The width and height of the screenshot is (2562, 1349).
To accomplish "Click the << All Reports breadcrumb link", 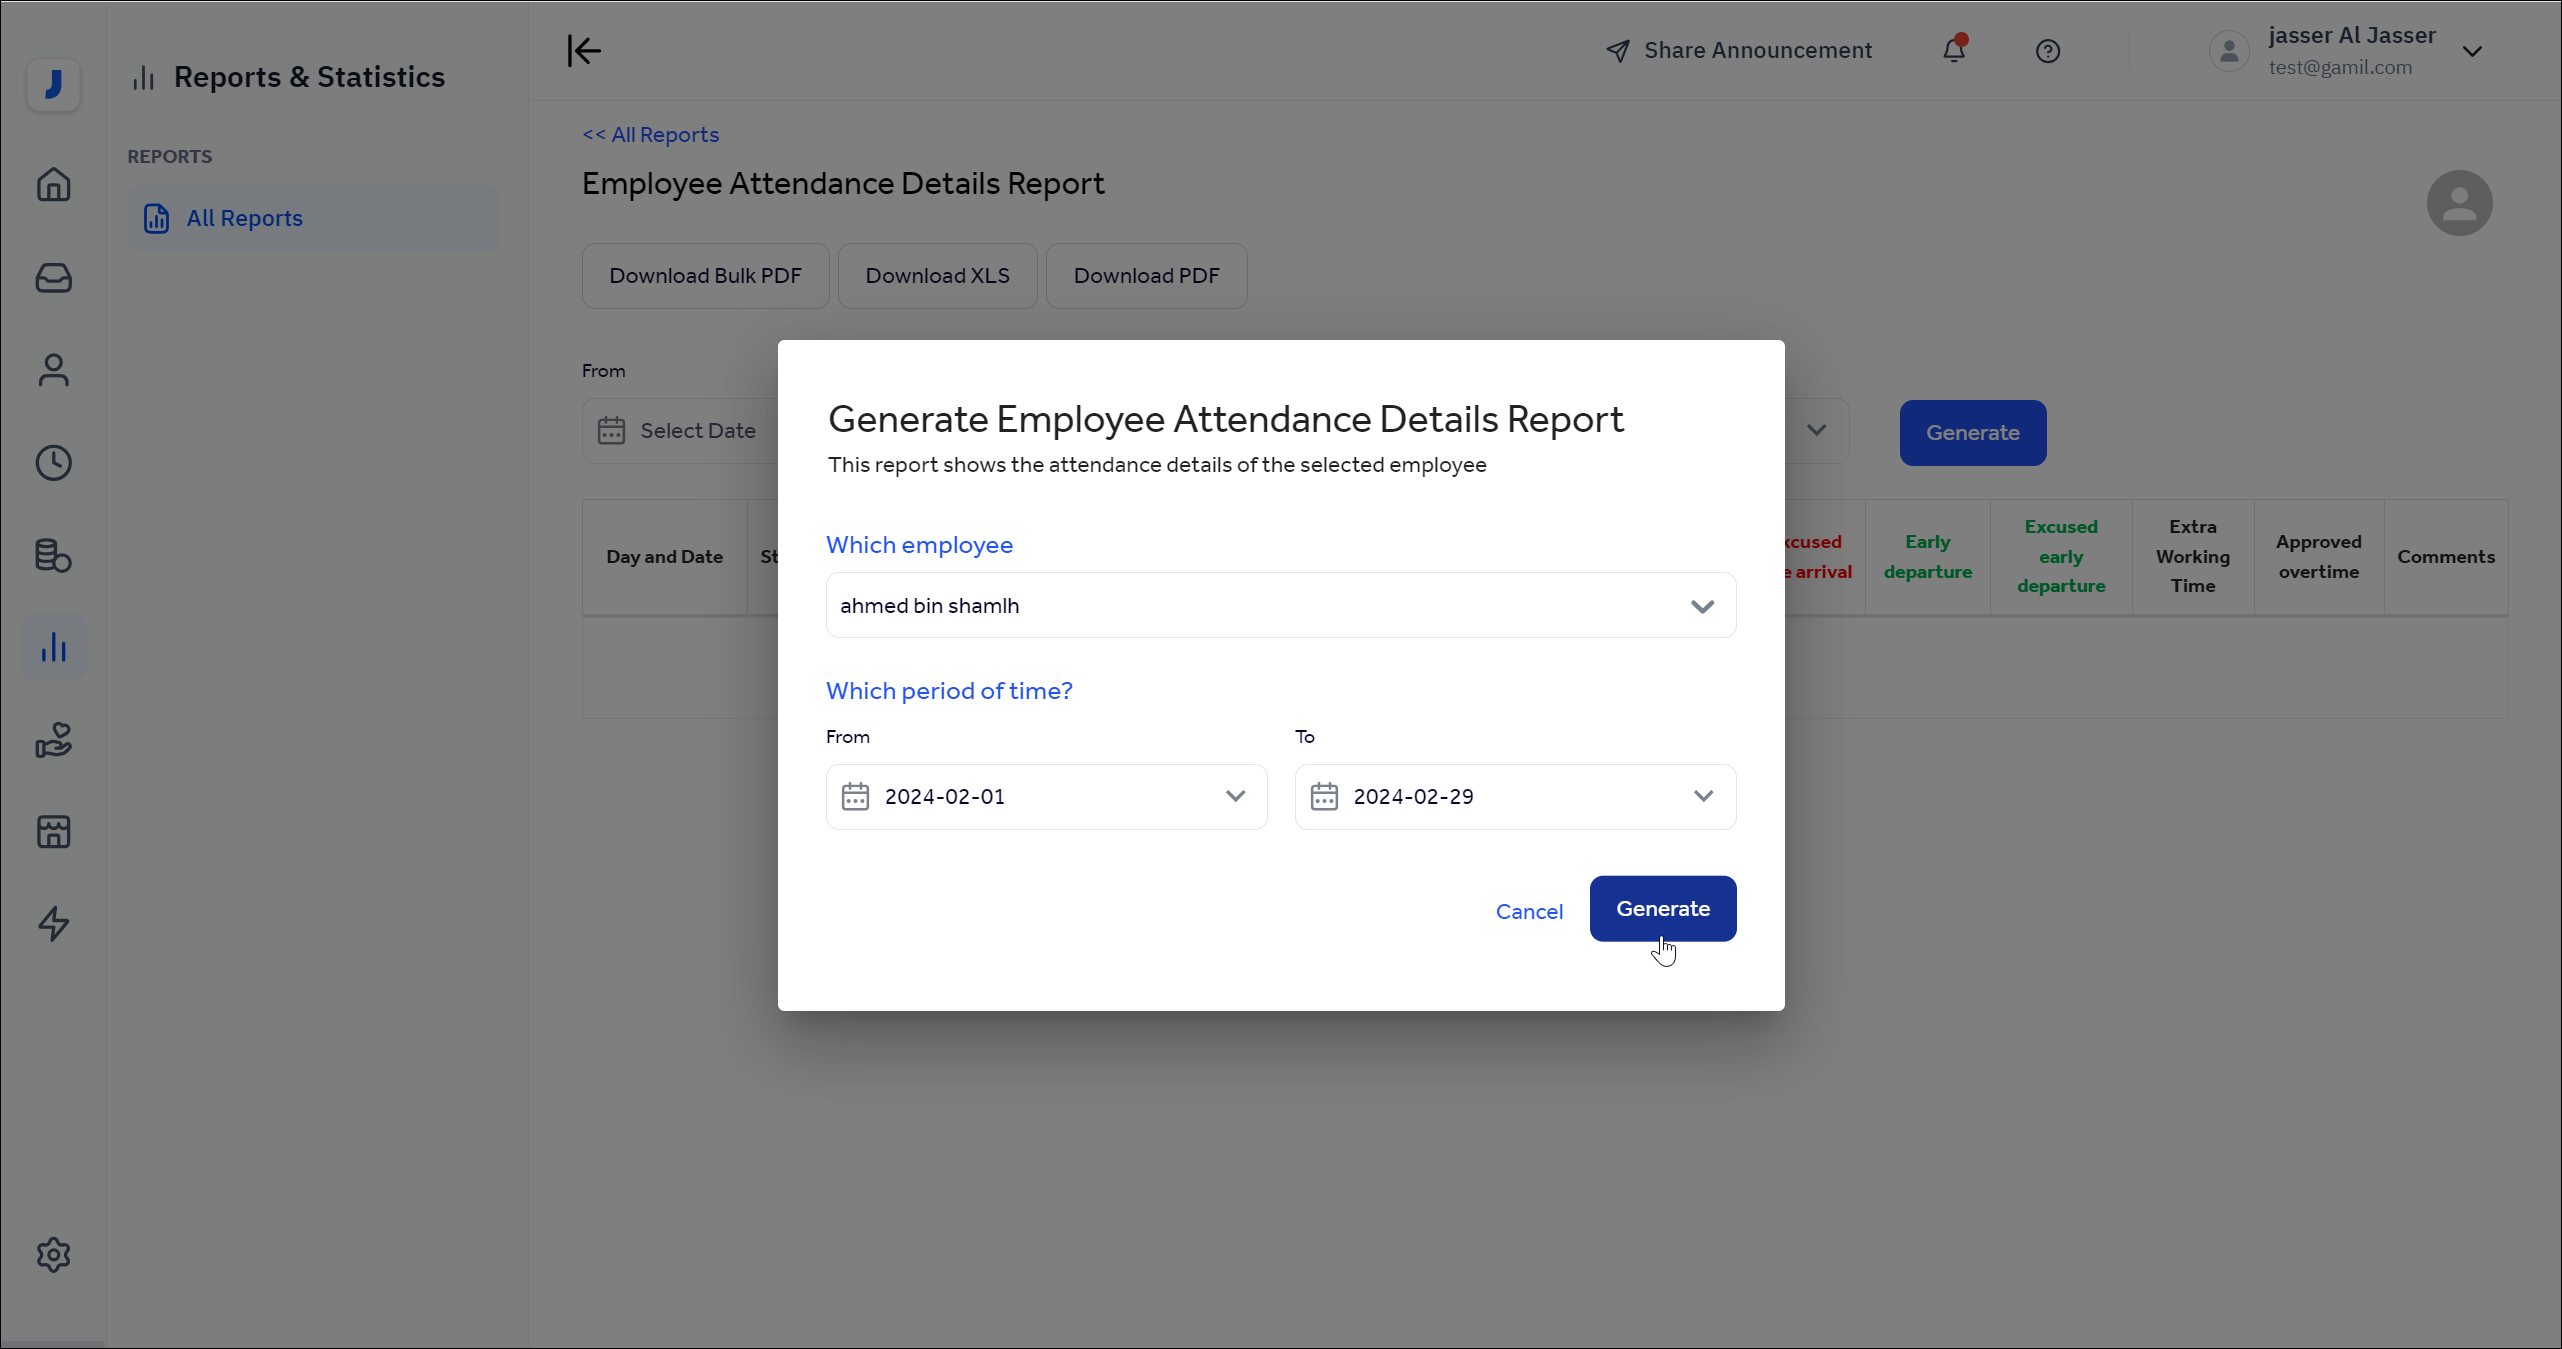I will (x=651, y=134).
